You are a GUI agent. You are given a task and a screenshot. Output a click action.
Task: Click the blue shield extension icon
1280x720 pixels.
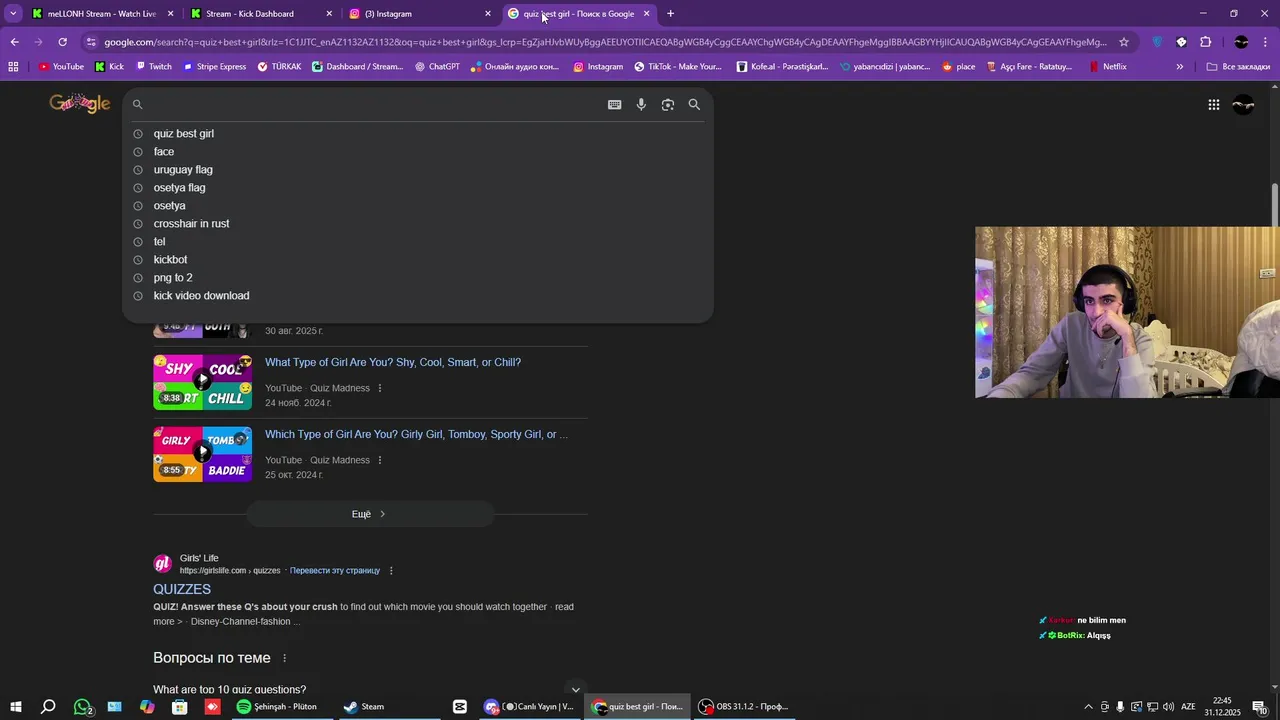1157,42
